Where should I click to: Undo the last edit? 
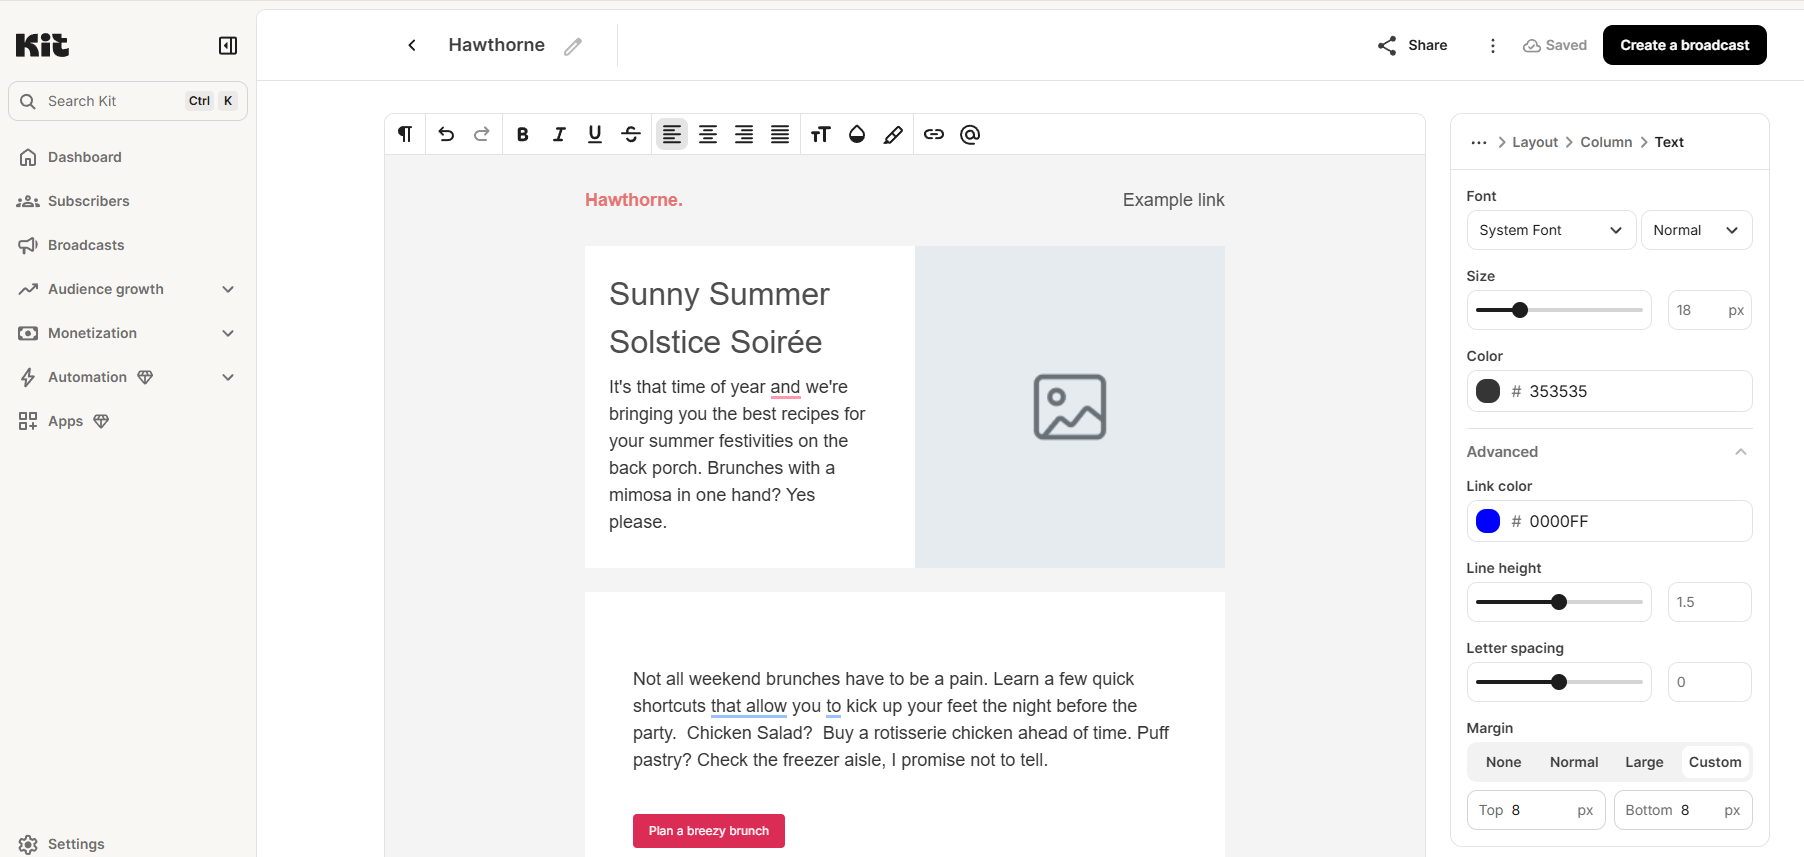pos(446,134)
